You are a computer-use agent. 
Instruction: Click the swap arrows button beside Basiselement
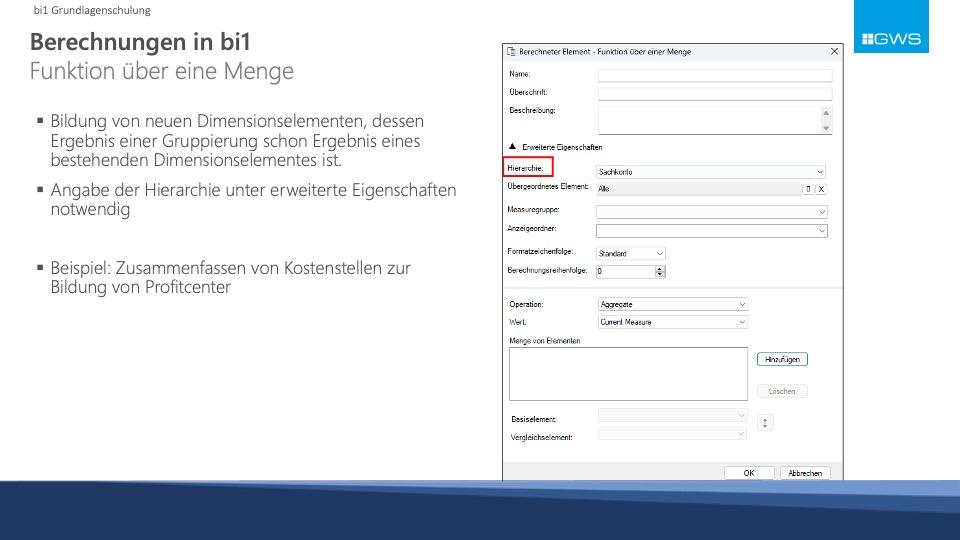point(765,422)
